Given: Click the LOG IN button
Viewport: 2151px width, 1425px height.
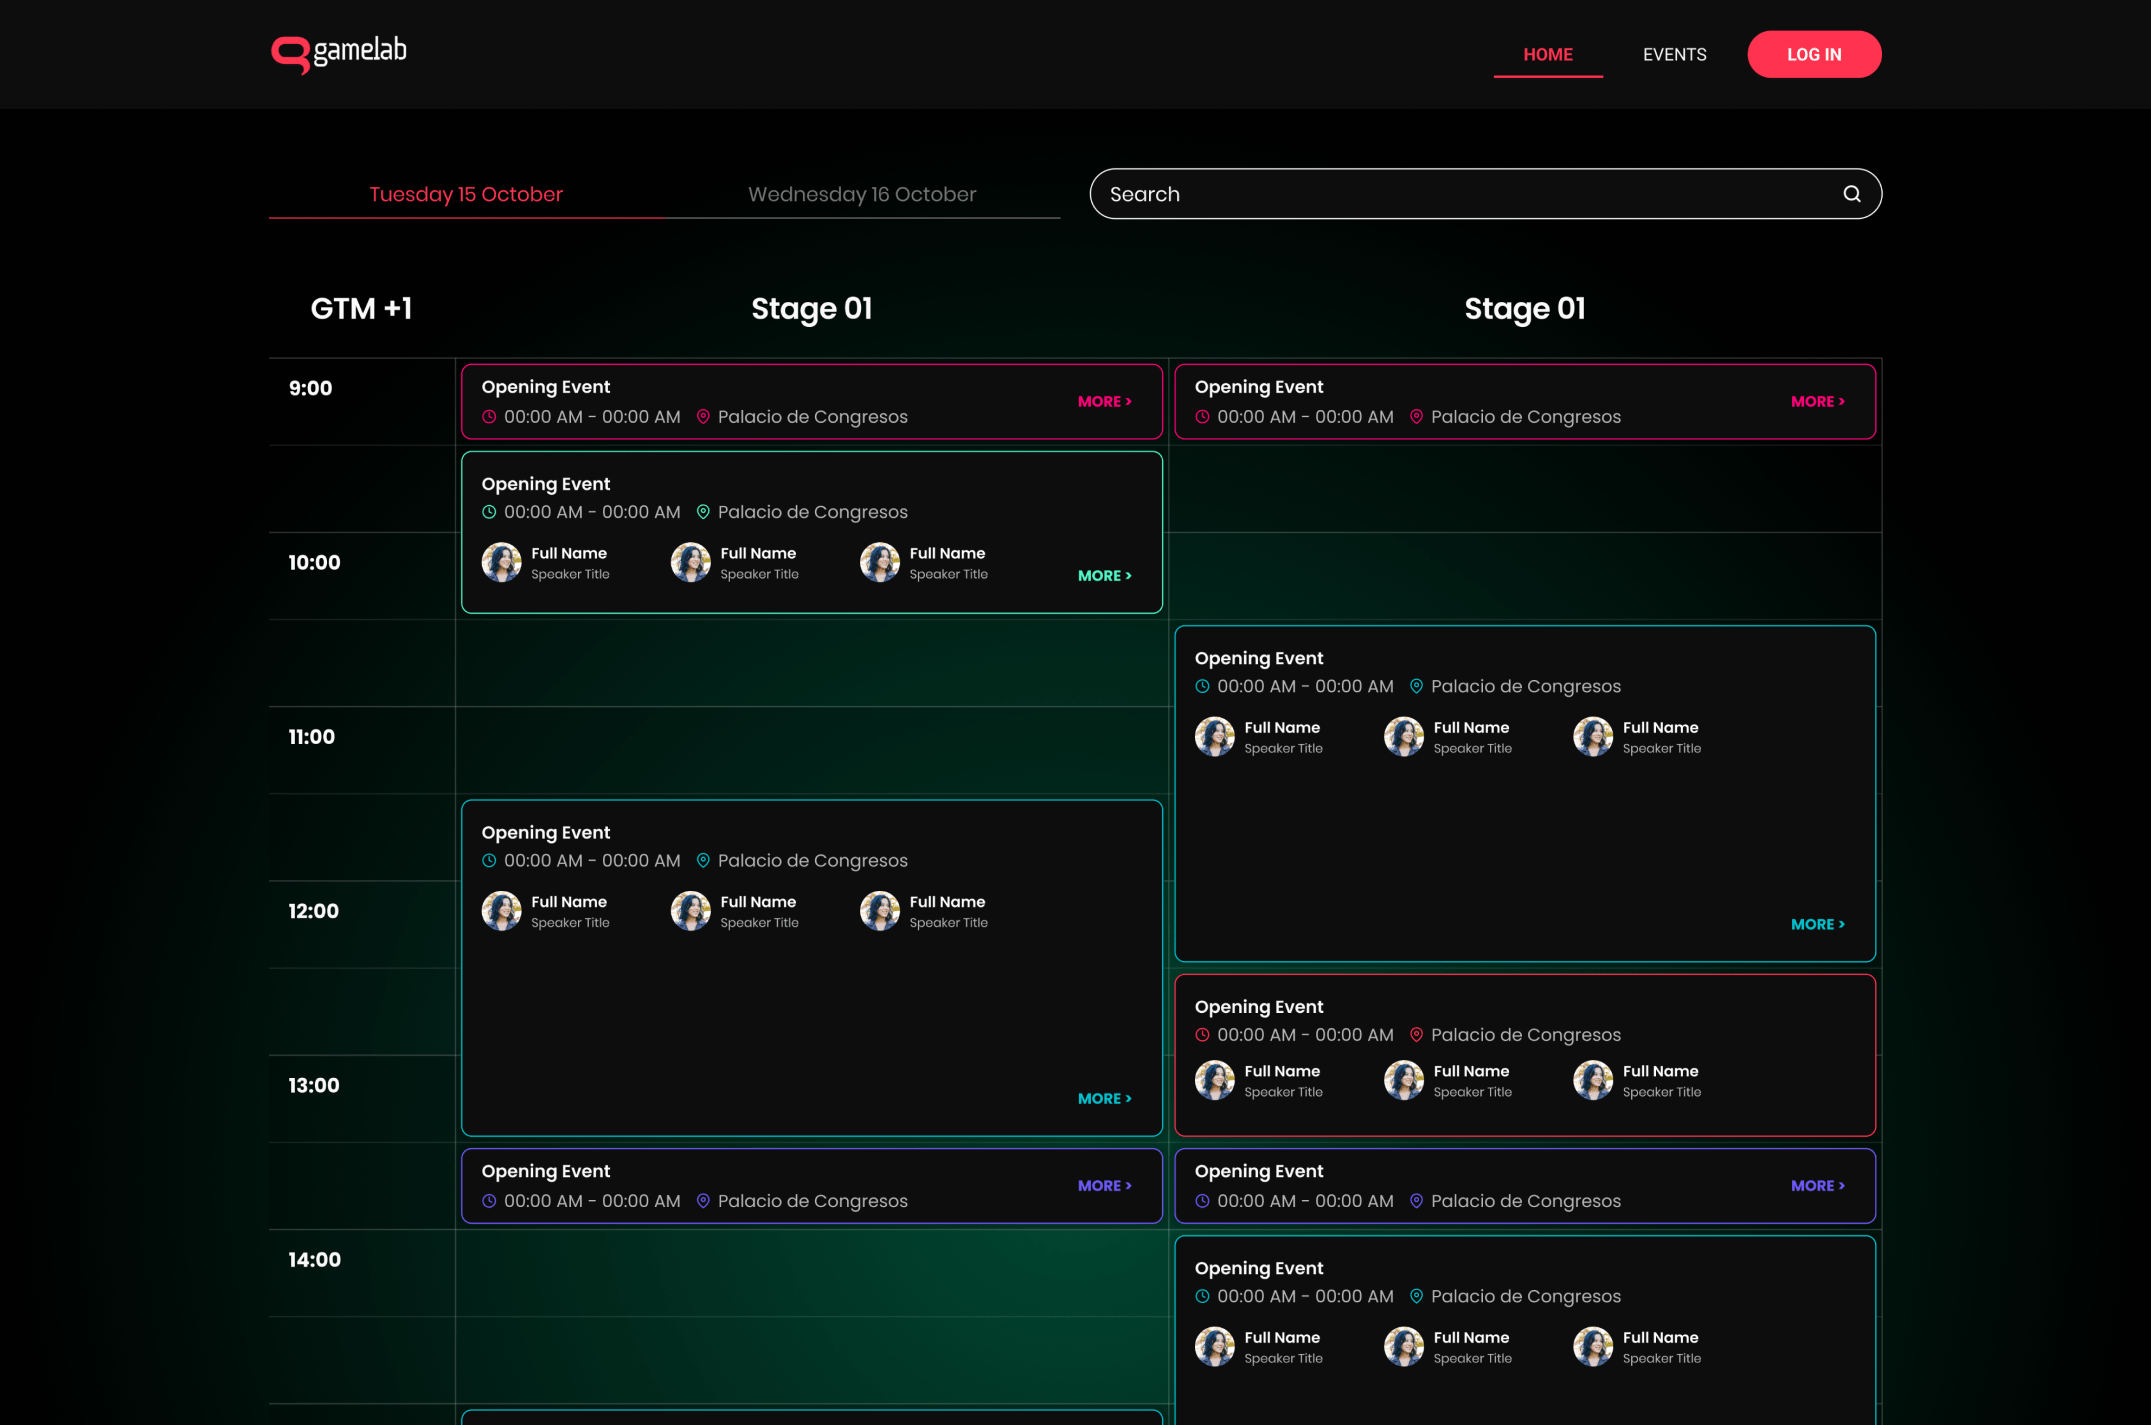Looking at the screenshot, I should tap(1813, 55).
